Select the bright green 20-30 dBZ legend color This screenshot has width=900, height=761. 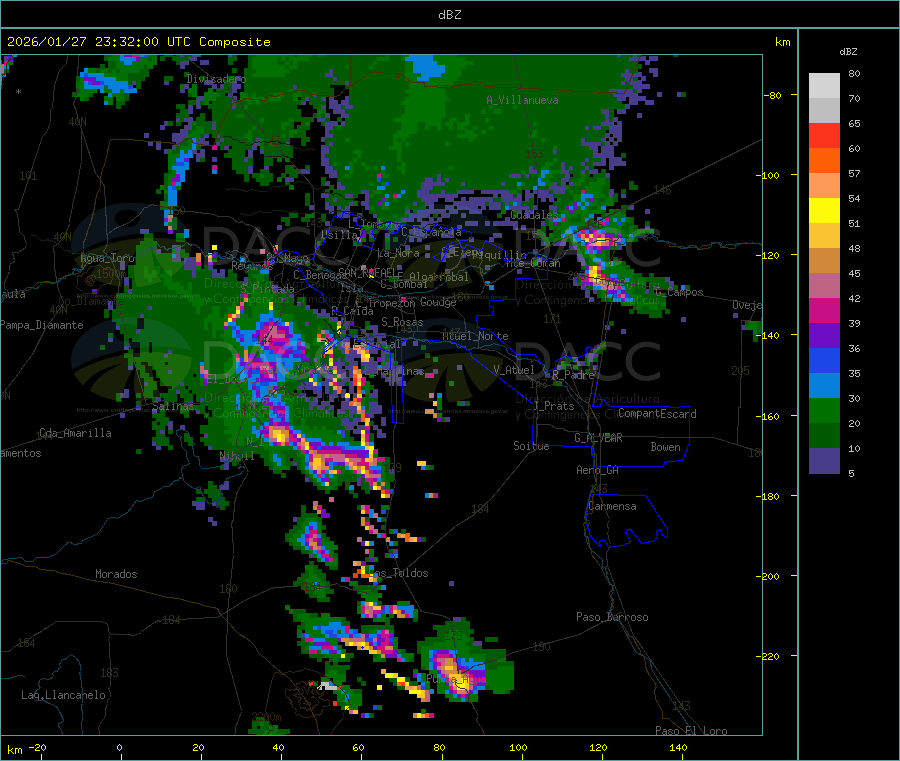(x=824, y=411)
